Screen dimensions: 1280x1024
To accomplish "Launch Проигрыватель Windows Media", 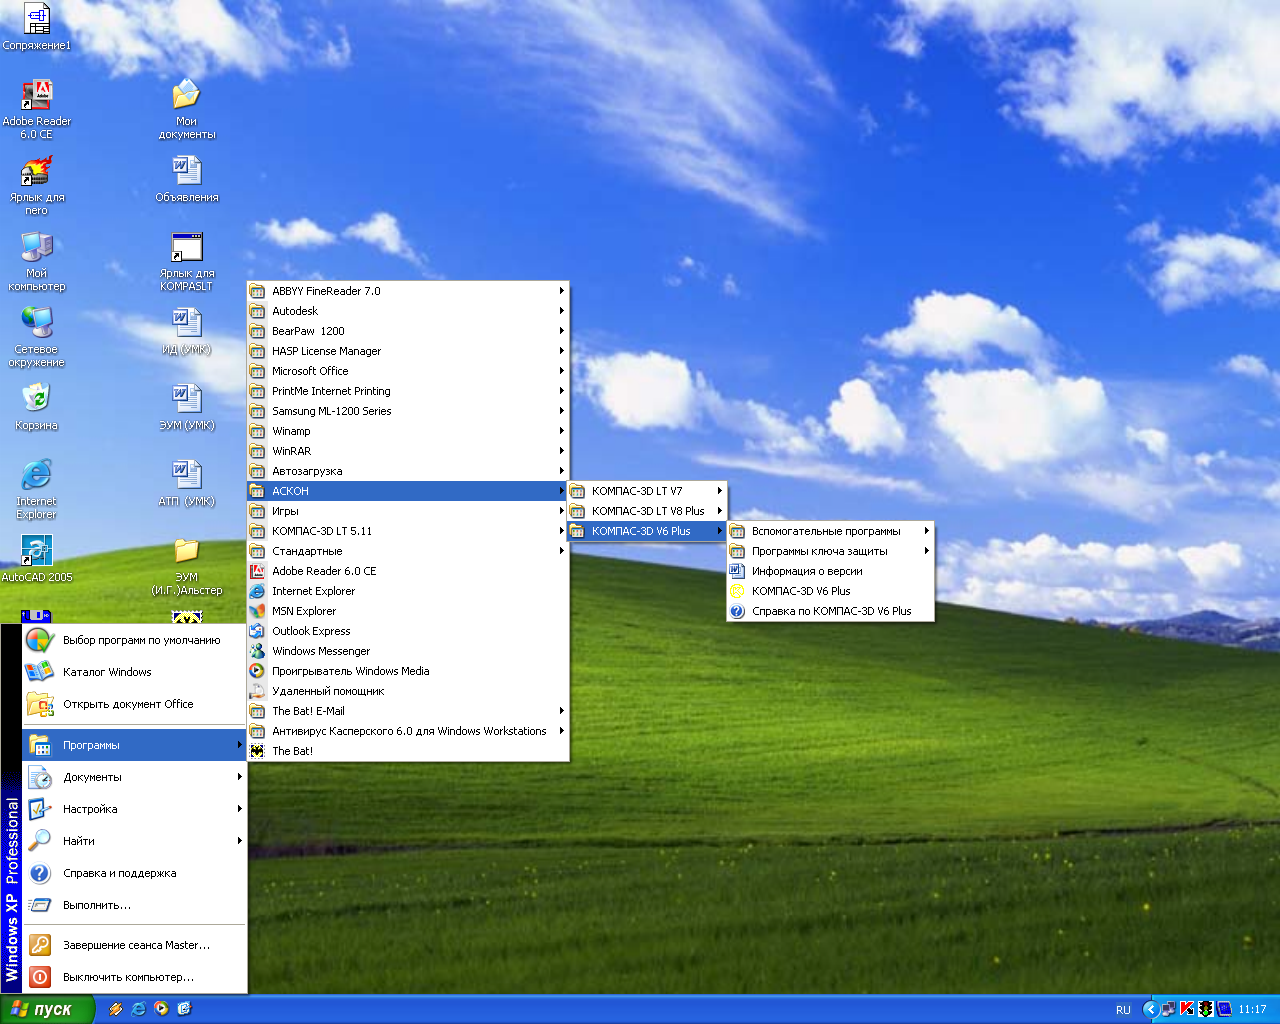I will (408, 671).
